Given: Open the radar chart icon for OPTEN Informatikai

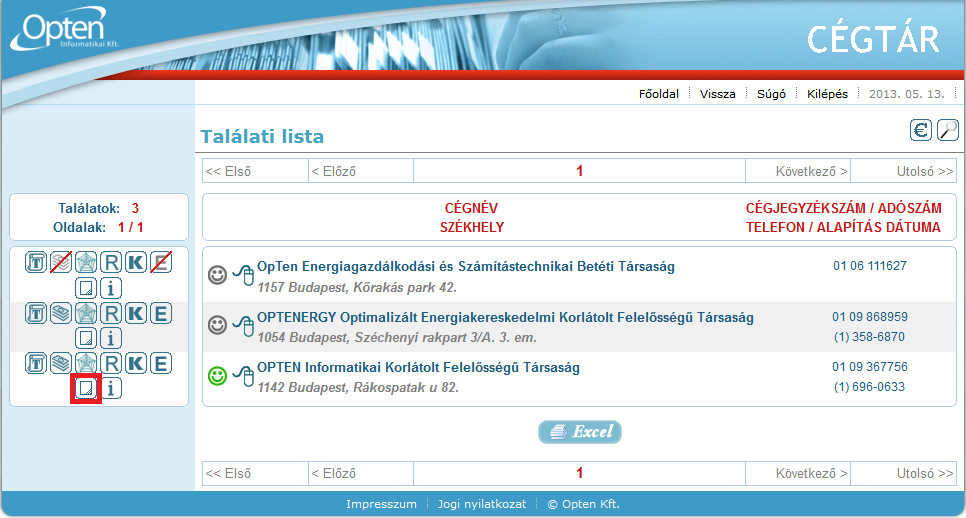Looking at the screenshot, I should pyautogui.click(x=86, y=363).
